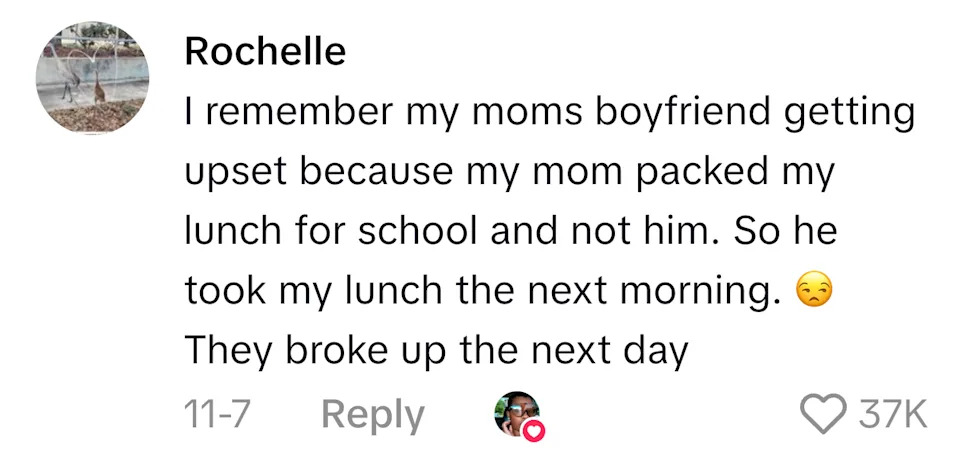Click red heart badge on creator avatar
This screenshot has width=960, height=468.
[x=536, y=430]
